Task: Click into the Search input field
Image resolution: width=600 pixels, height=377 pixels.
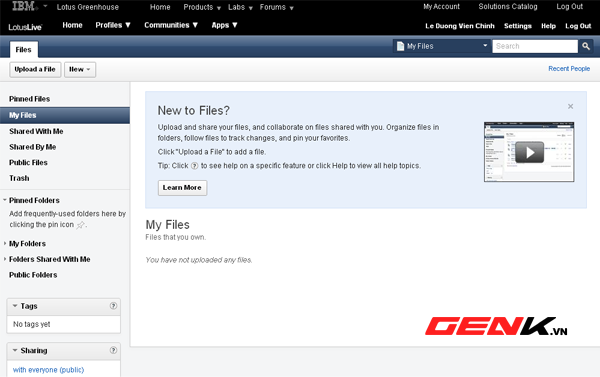Action: point(535,46)
